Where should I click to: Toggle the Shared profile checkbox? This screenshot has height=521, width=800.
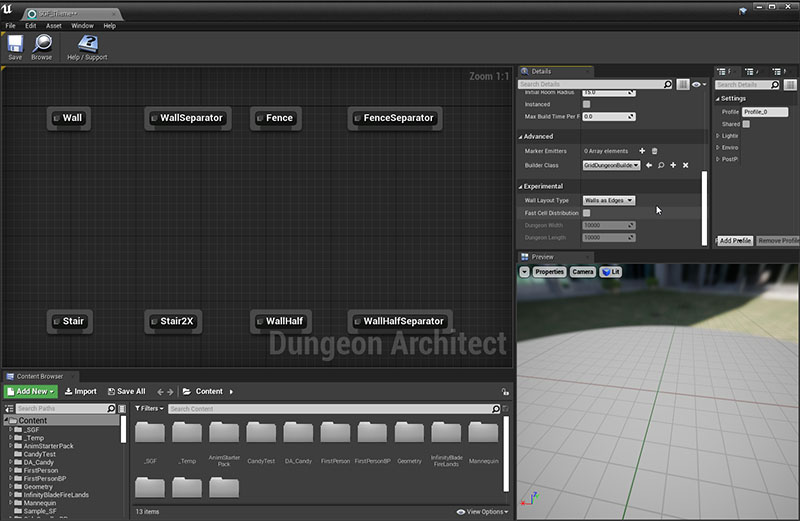[x=746, y=124]
